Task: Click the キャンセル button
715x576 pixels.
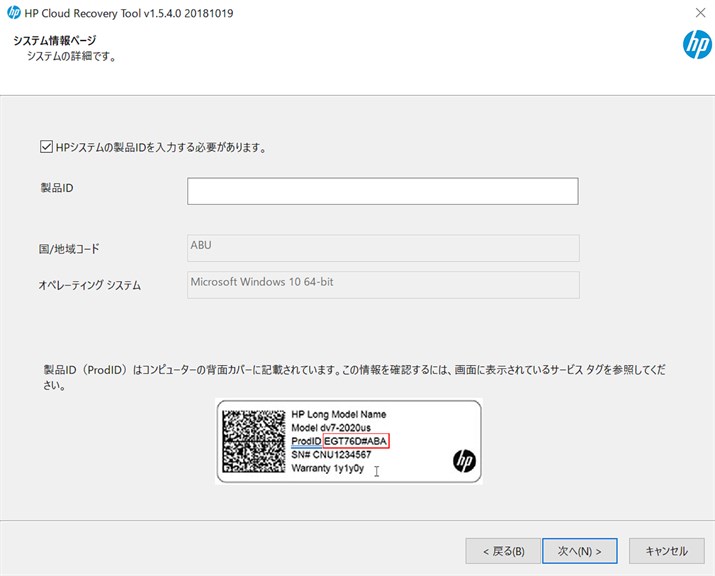Action: (x=667, y=551)
